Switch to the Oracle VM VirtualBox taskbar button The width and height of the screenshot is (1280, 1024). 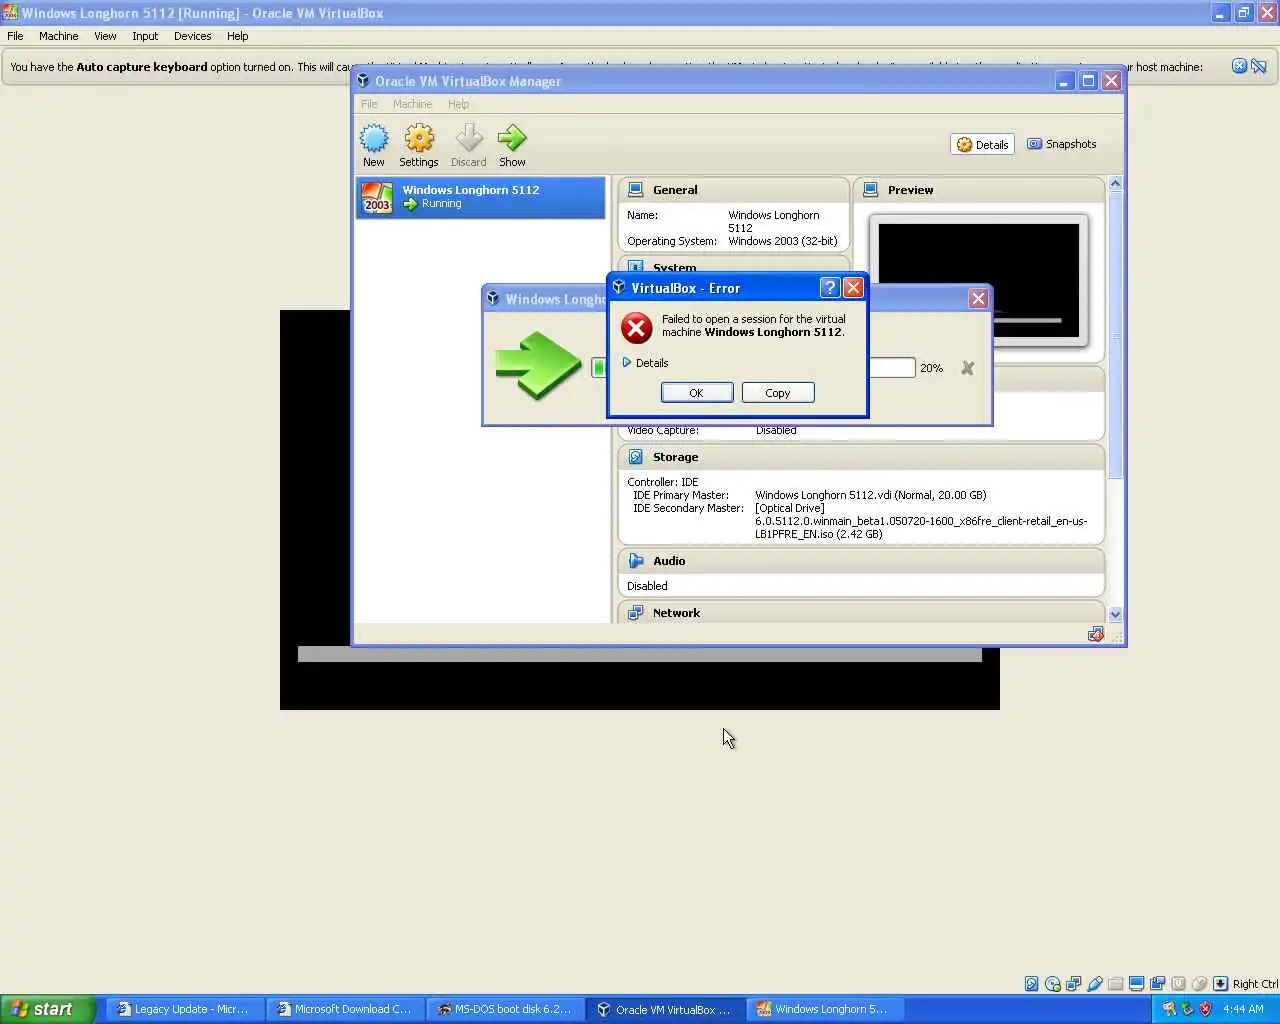665,1009
